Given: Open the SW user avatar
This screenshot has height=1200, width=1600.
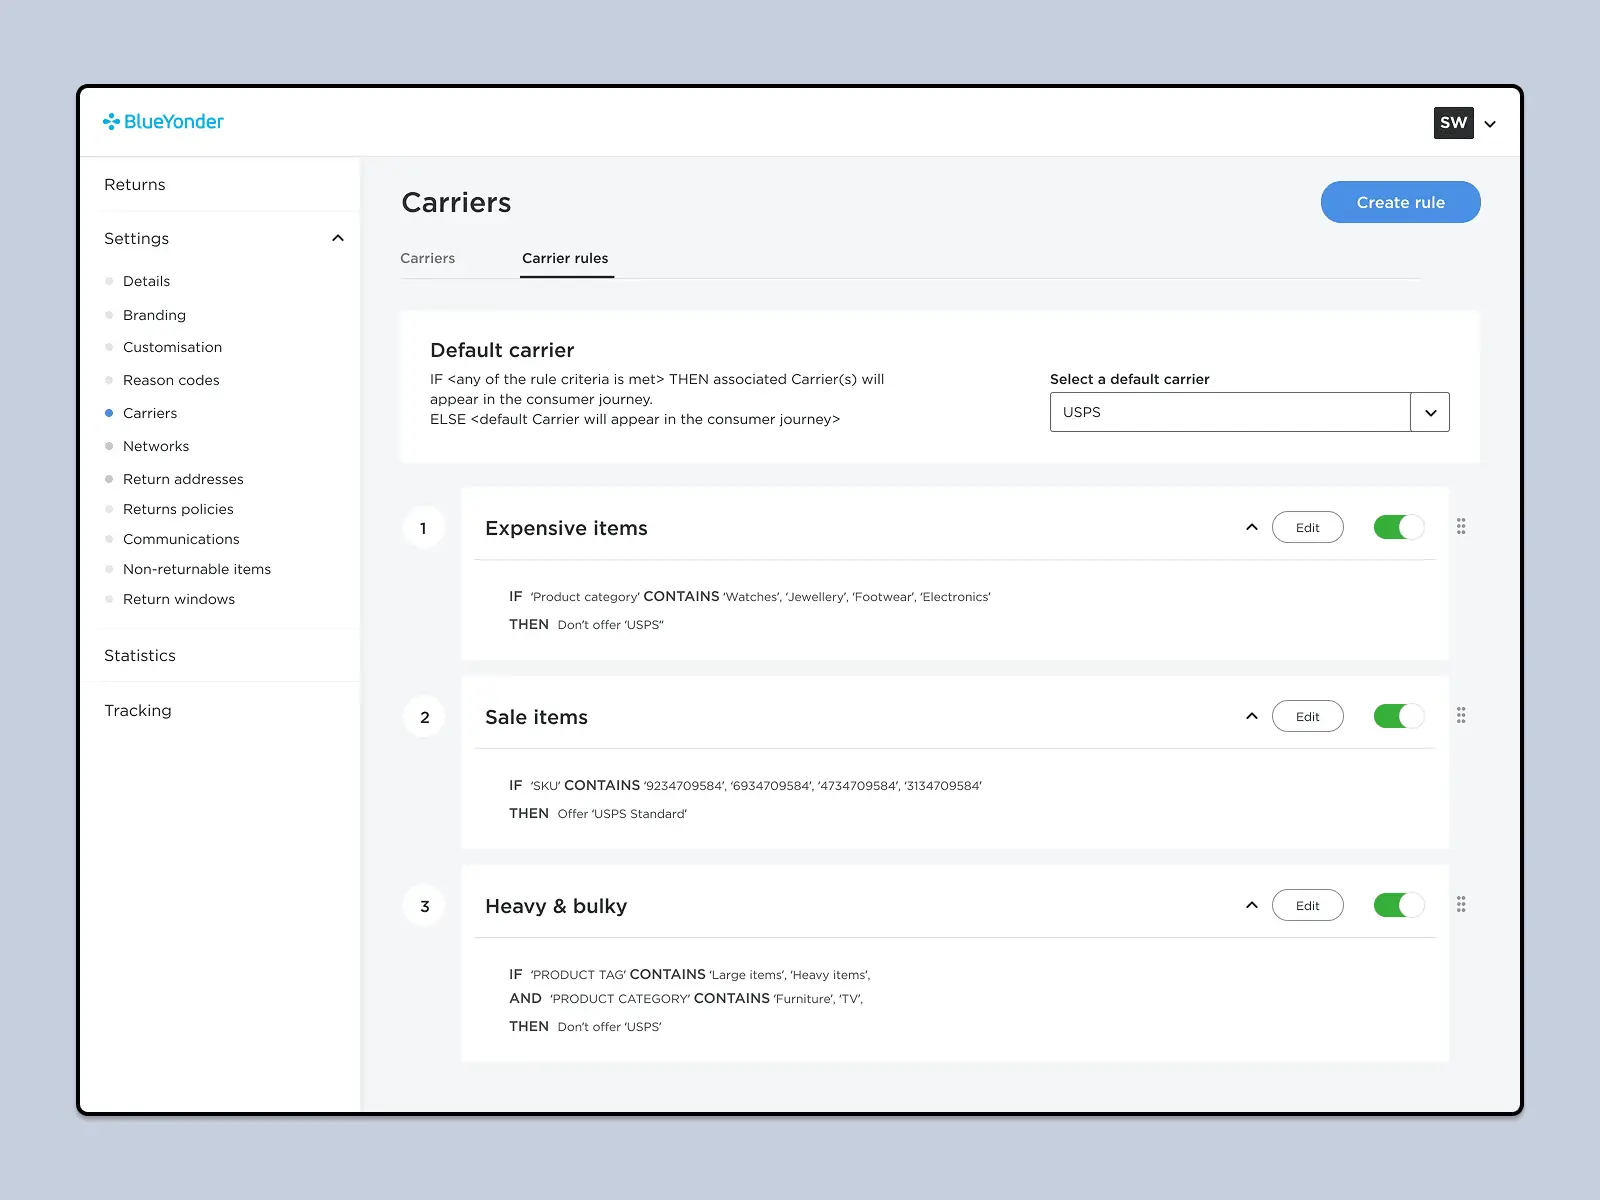Looking at the screenshot, I should (1453, 123).
